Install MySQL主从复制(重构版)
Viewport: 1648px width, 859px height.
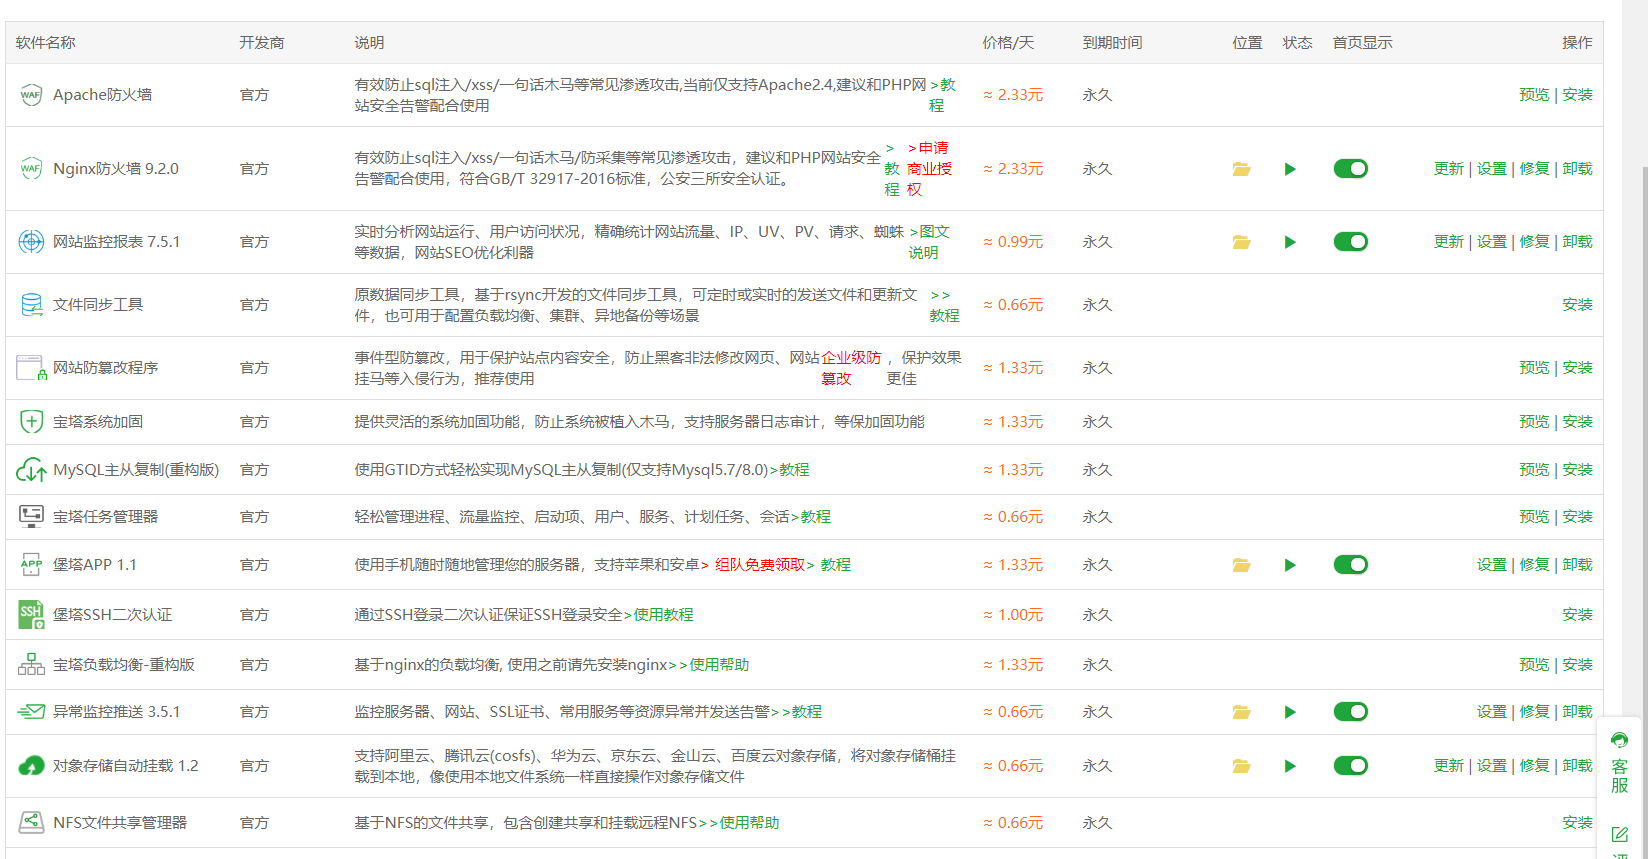[1577, 470]
